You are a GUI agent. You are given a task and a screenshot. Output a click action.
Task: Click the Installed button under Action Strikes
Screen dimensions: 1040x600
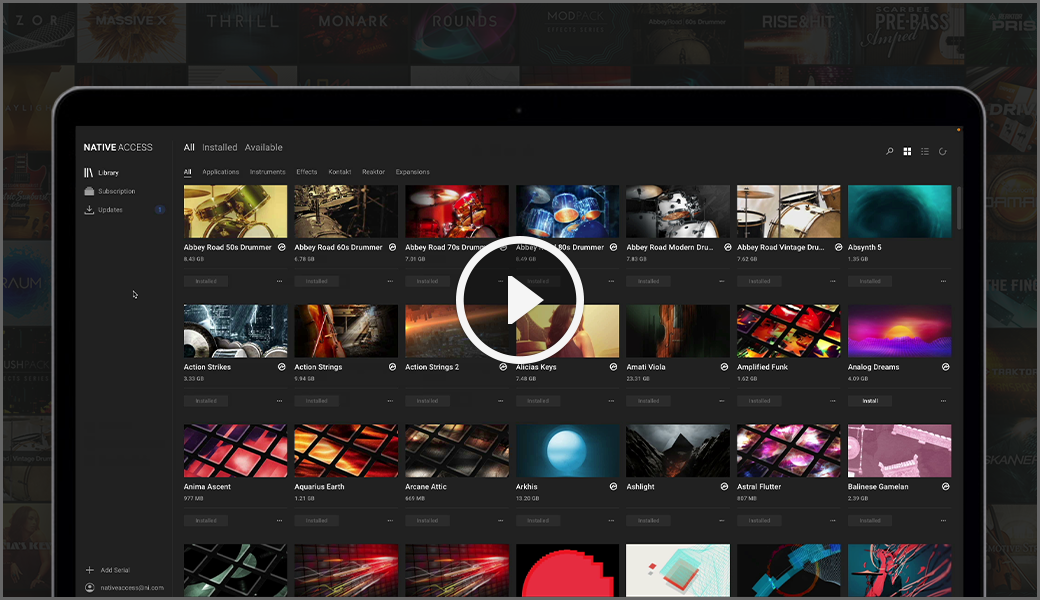coord(206,400)
